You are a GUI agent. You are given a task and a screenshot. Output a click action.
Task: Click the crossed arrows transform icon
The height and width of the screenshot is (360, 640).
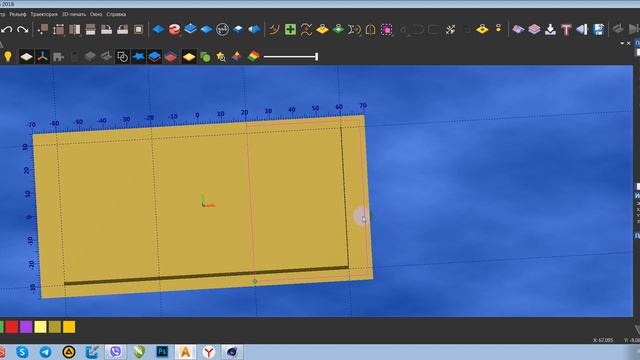451,29
